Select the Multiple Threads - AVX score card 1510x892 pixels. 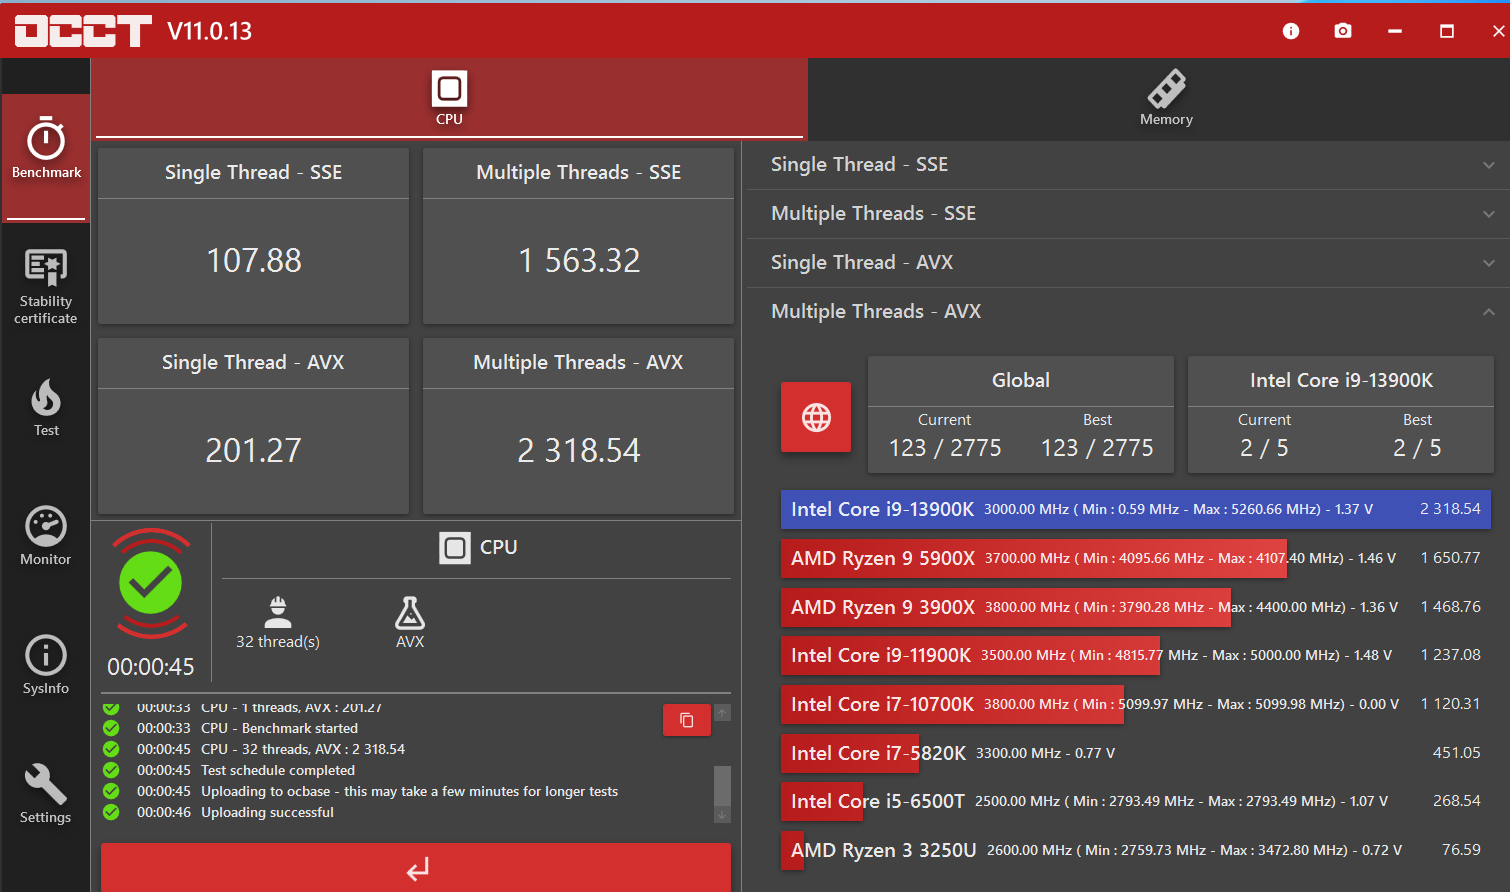tap(578, 426)
